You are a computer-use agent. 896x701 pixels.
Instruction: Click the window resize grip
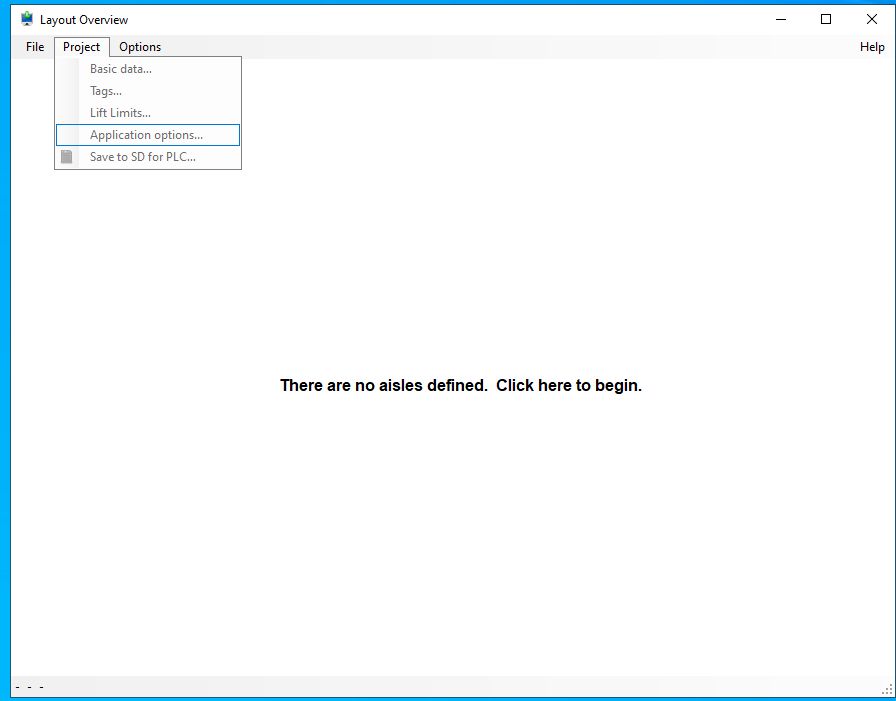[887, 690]
